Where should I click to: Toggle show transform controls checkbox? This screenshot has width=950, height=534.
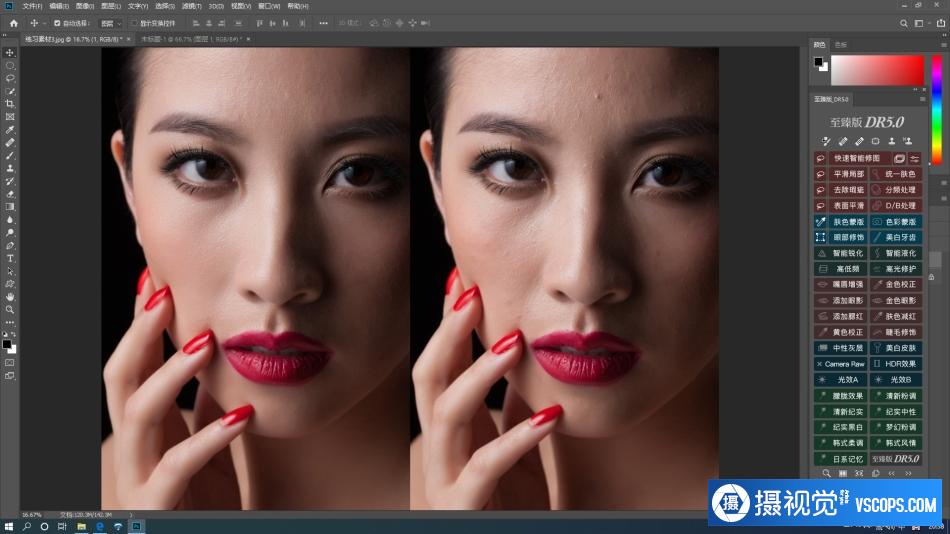[x=135, y=23]
